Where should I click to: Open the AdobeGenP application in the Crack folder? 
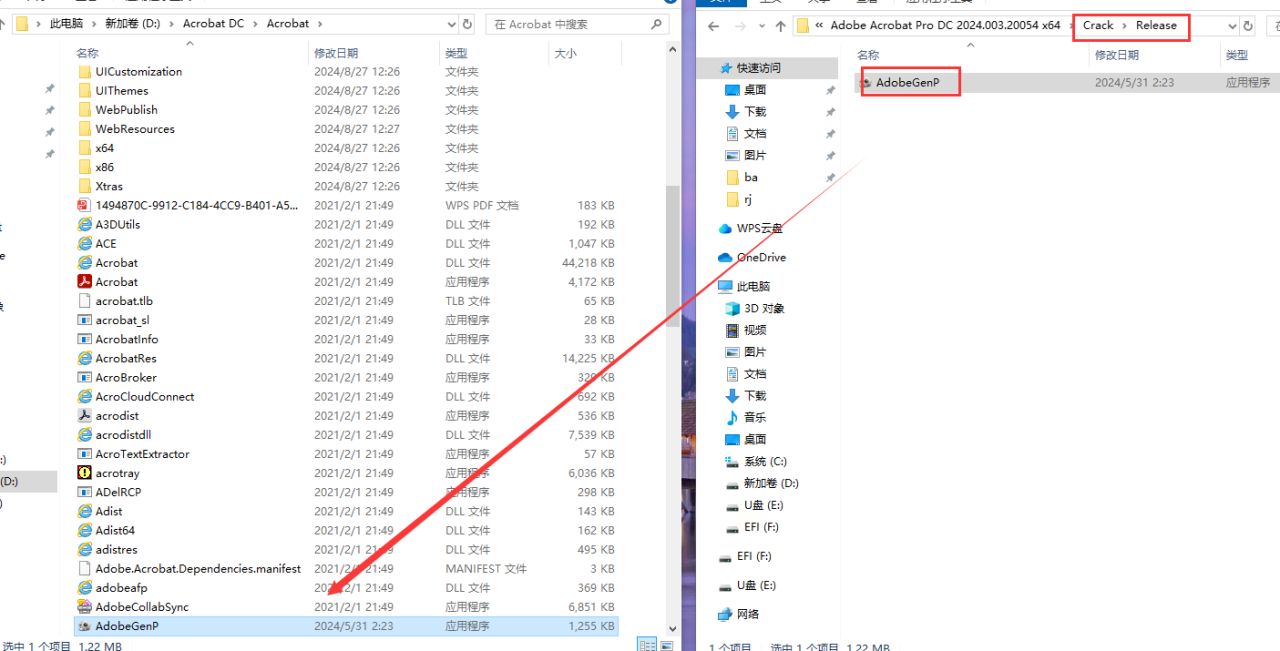(x=910, y=82)
